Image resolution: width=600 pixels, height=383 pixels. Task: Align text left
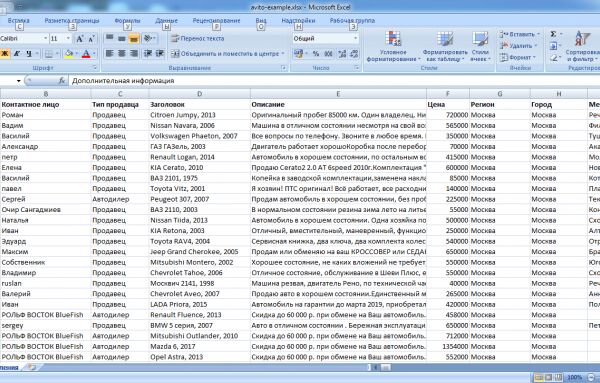point(109,54)
